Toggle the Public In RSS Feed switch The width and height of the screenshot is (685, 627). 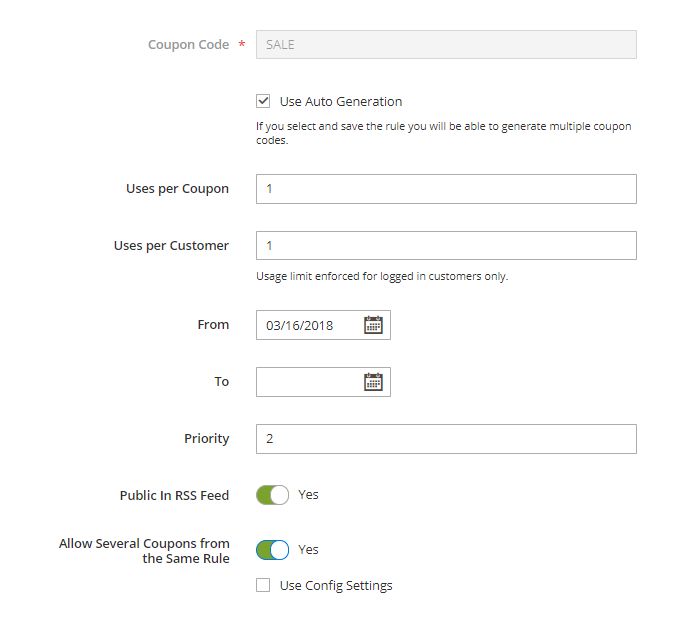click(x=272, y=495)
